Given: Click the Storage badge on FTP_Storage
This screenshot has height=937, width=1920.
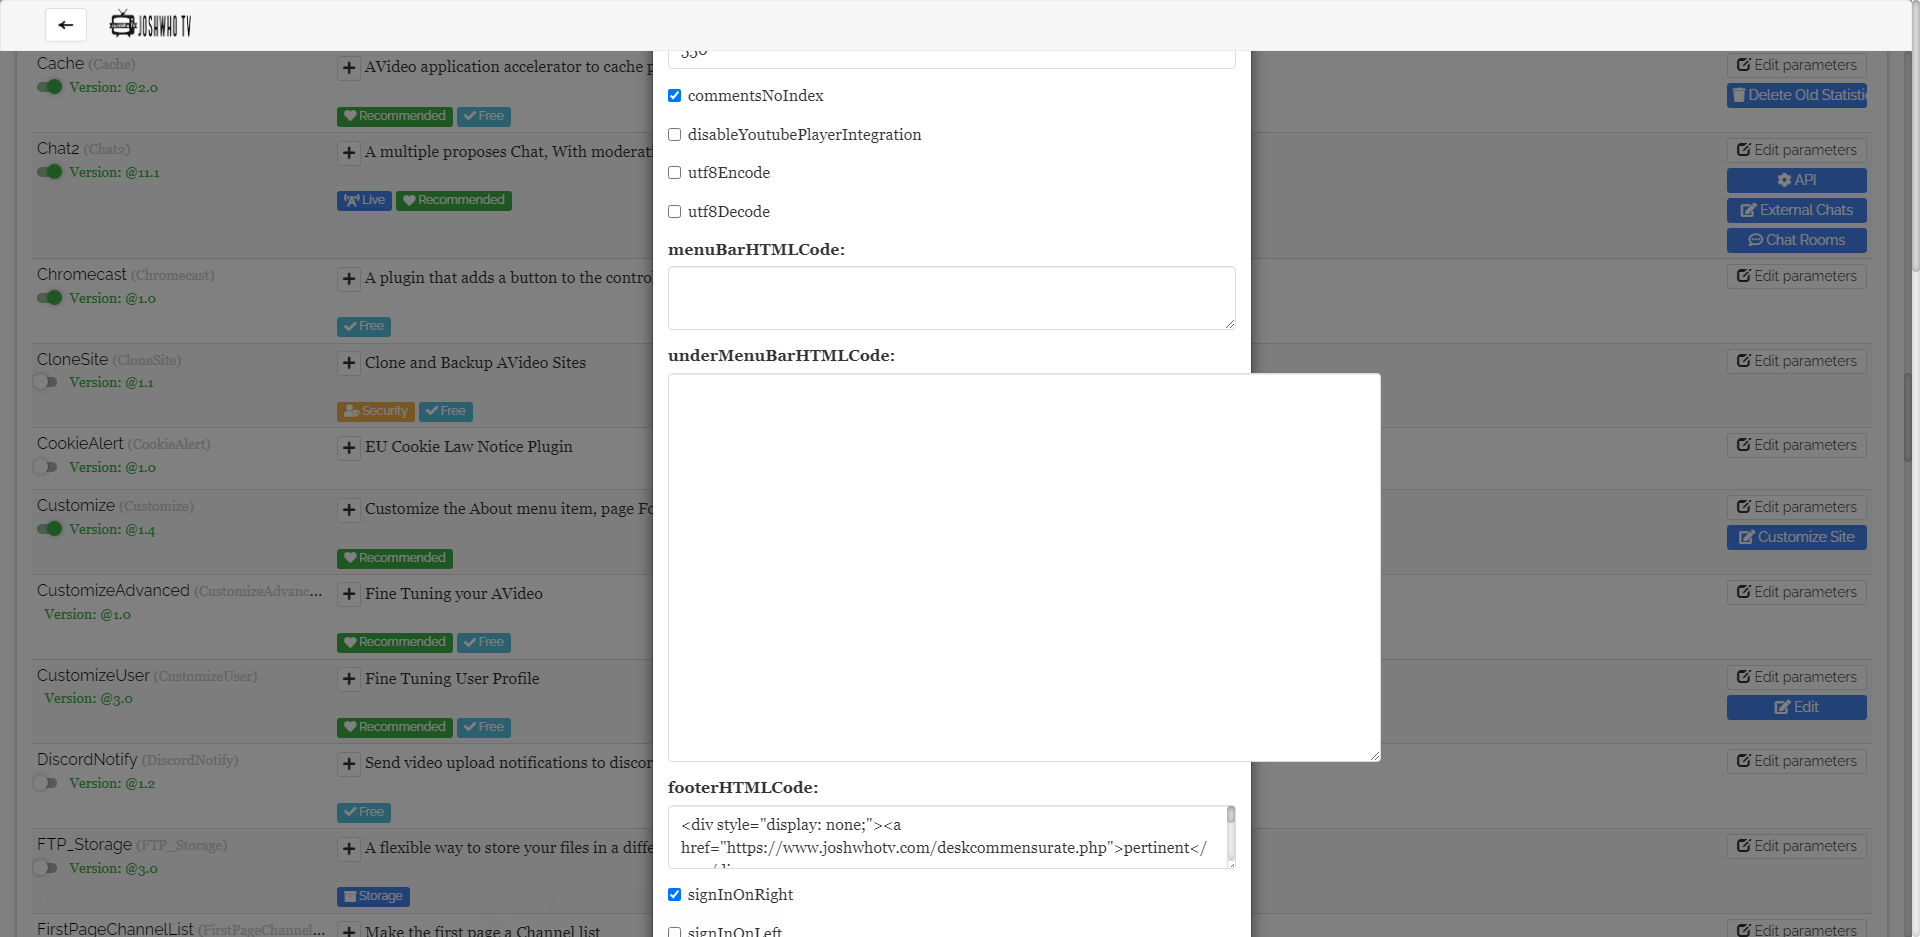Looking at the screenshot, I should (372, 896).
